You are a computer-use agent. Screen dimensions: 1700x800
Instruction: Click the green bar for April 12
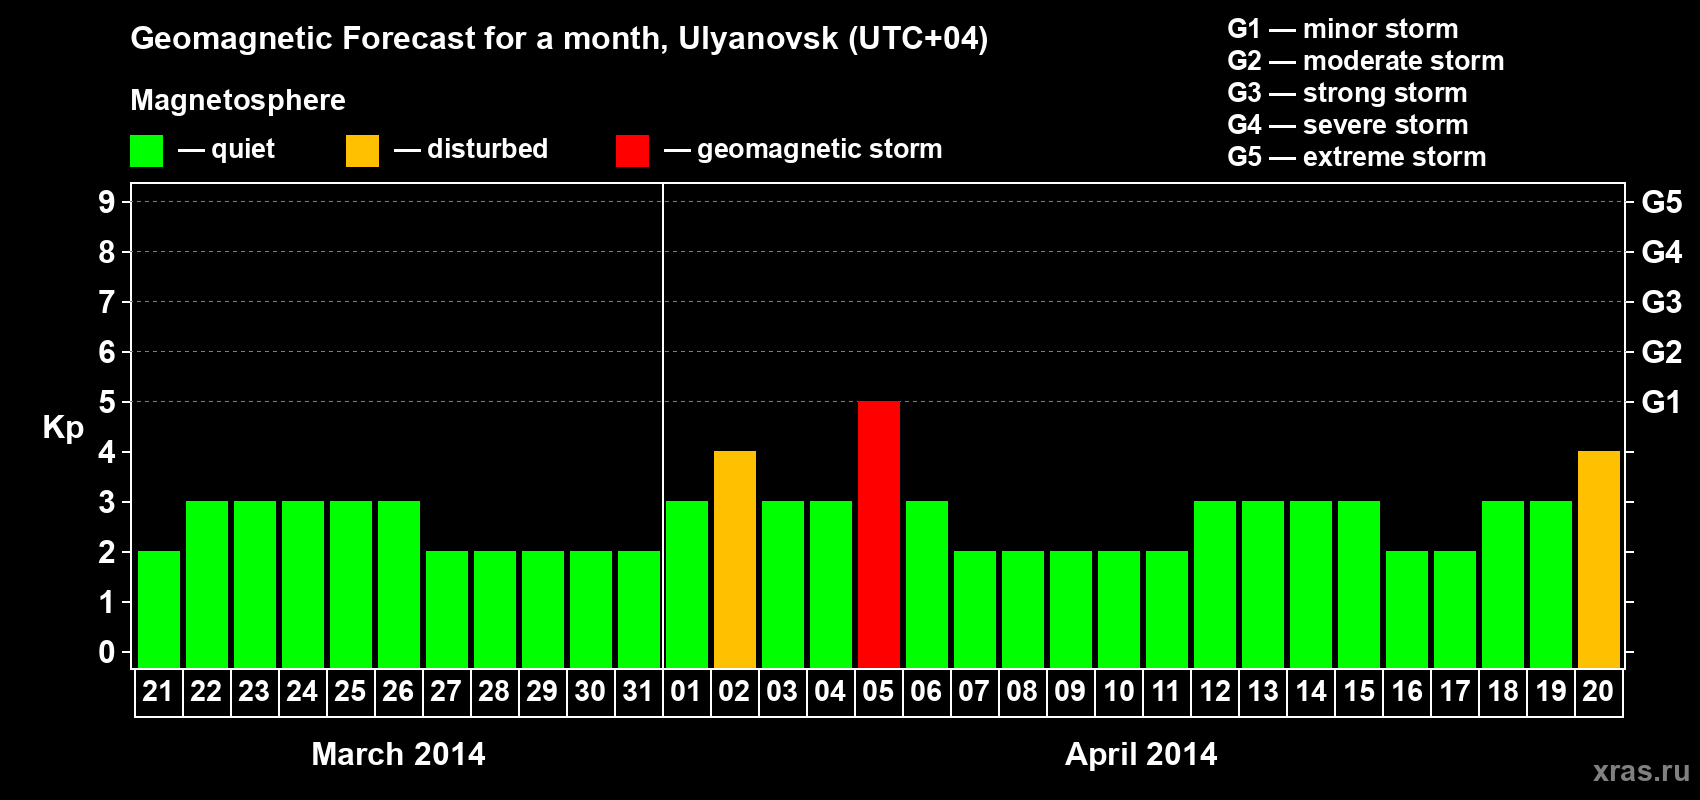pyautogui.click(x=1214, y=584)
